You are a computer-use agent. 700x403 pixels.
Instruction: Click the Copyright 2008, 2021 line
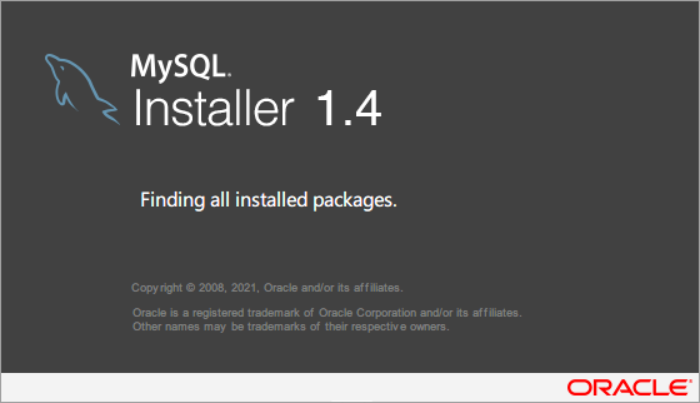[267, 288]
